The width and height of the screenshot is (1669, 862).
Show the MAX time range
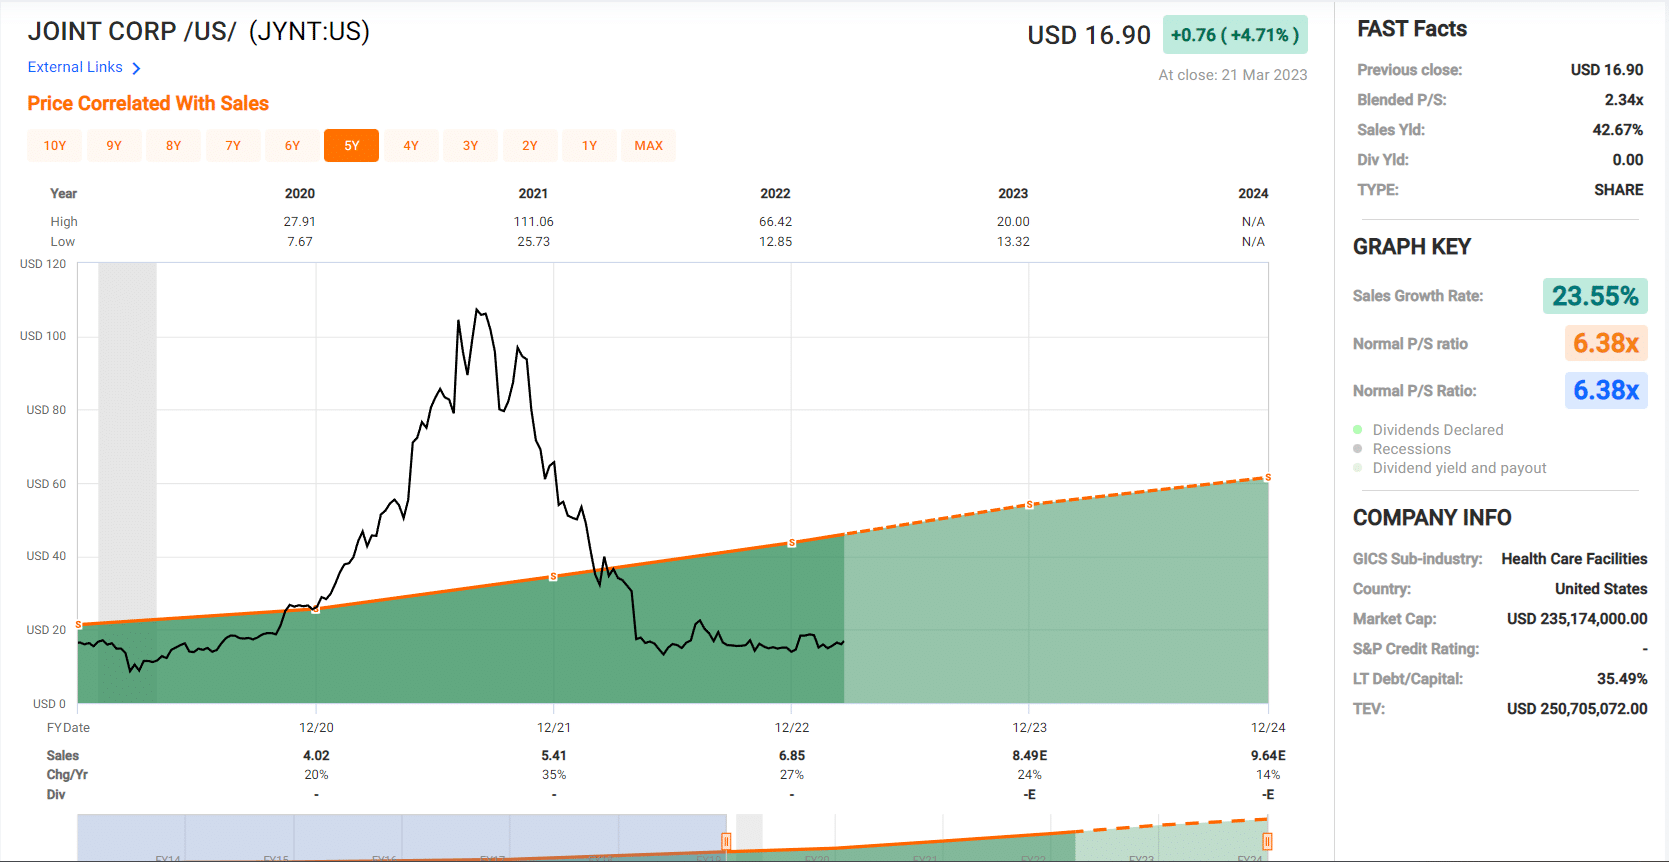tap(649, 146)
